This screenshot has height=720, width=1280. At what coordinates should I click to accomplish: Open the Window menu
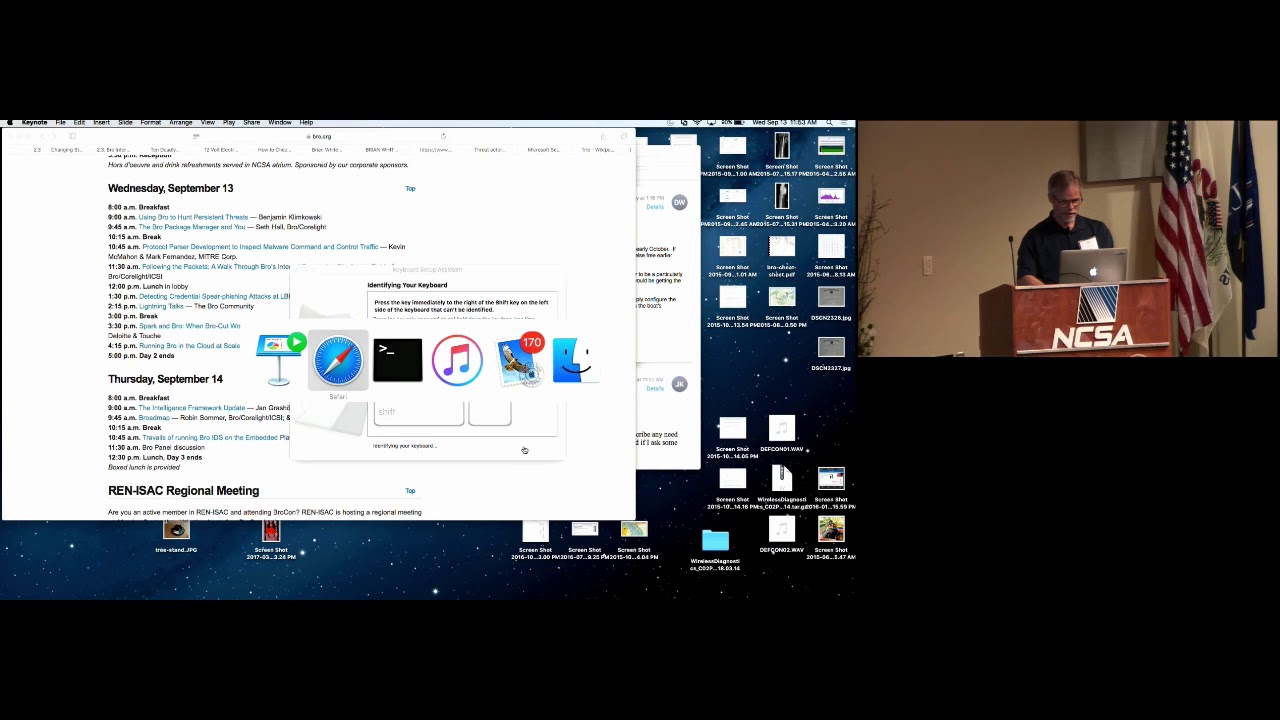pyautogui.click(x=279, y=122)
